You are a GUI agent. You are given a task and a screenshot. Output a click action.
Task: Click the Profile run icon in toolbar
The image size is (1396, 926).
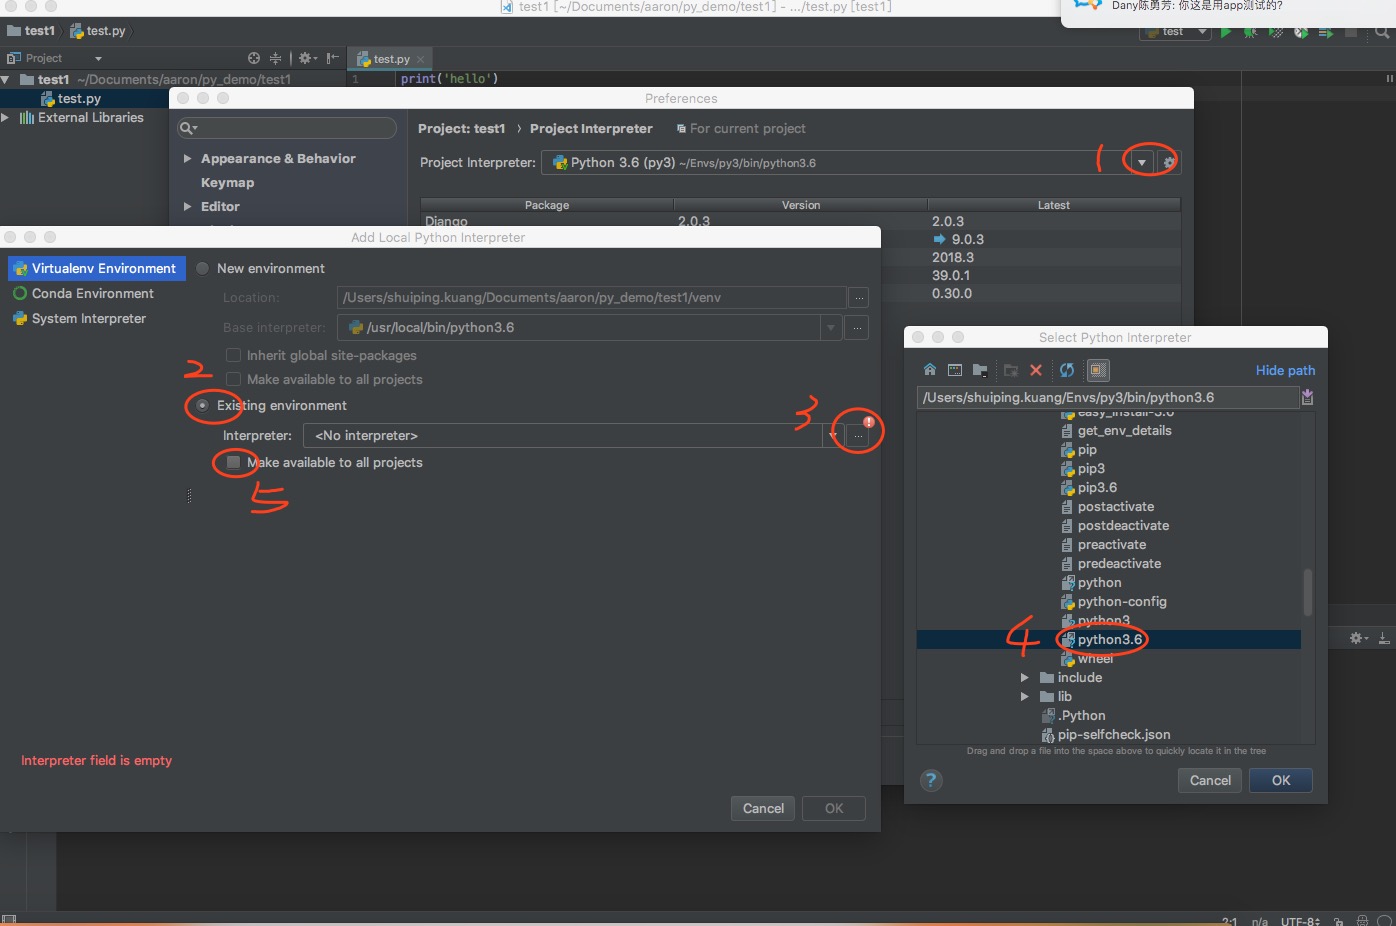(1300, 32)
